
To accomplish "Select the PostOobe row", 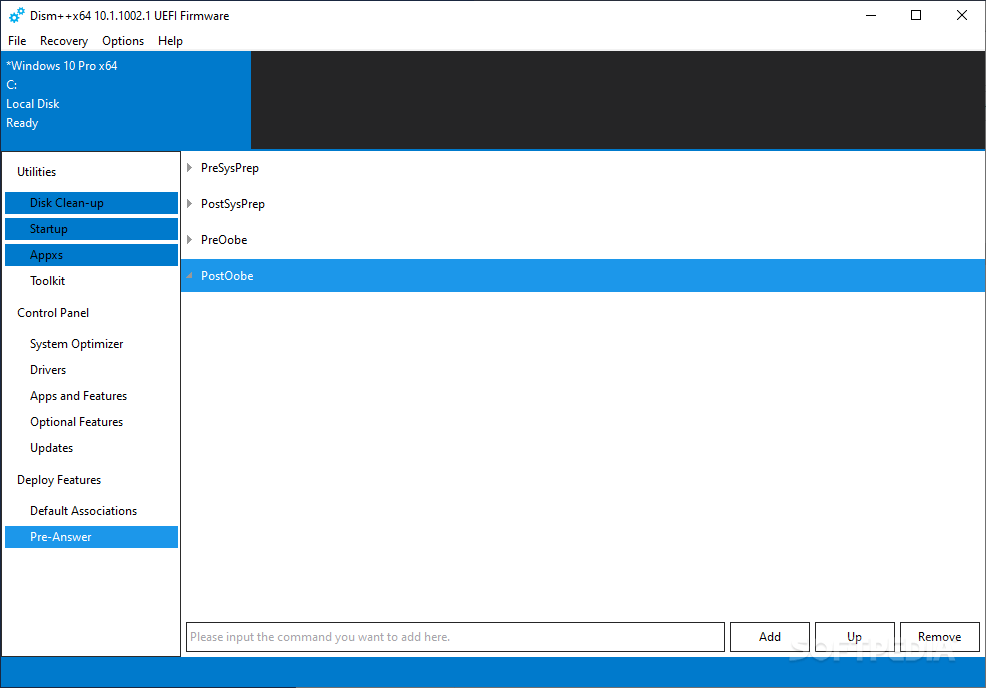I will [x=583, y=275].
